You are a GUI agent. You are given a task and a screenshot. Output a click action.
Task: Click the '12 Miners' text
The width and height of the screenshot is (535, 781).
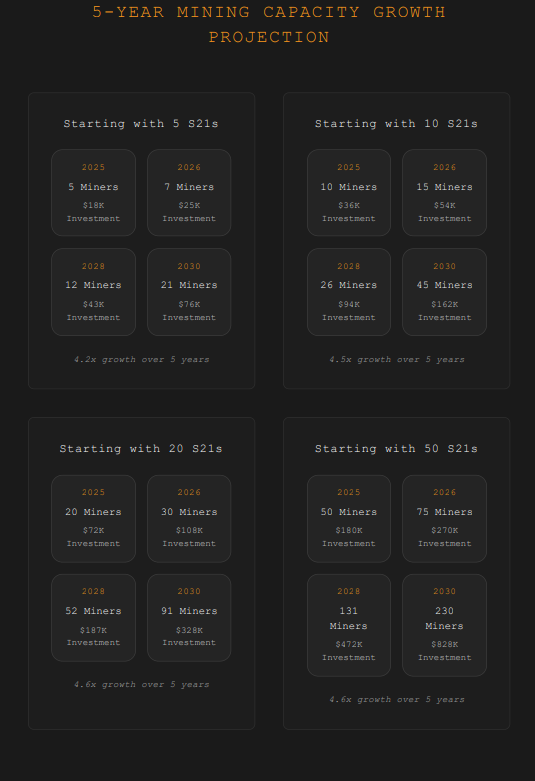pos(93,285)
